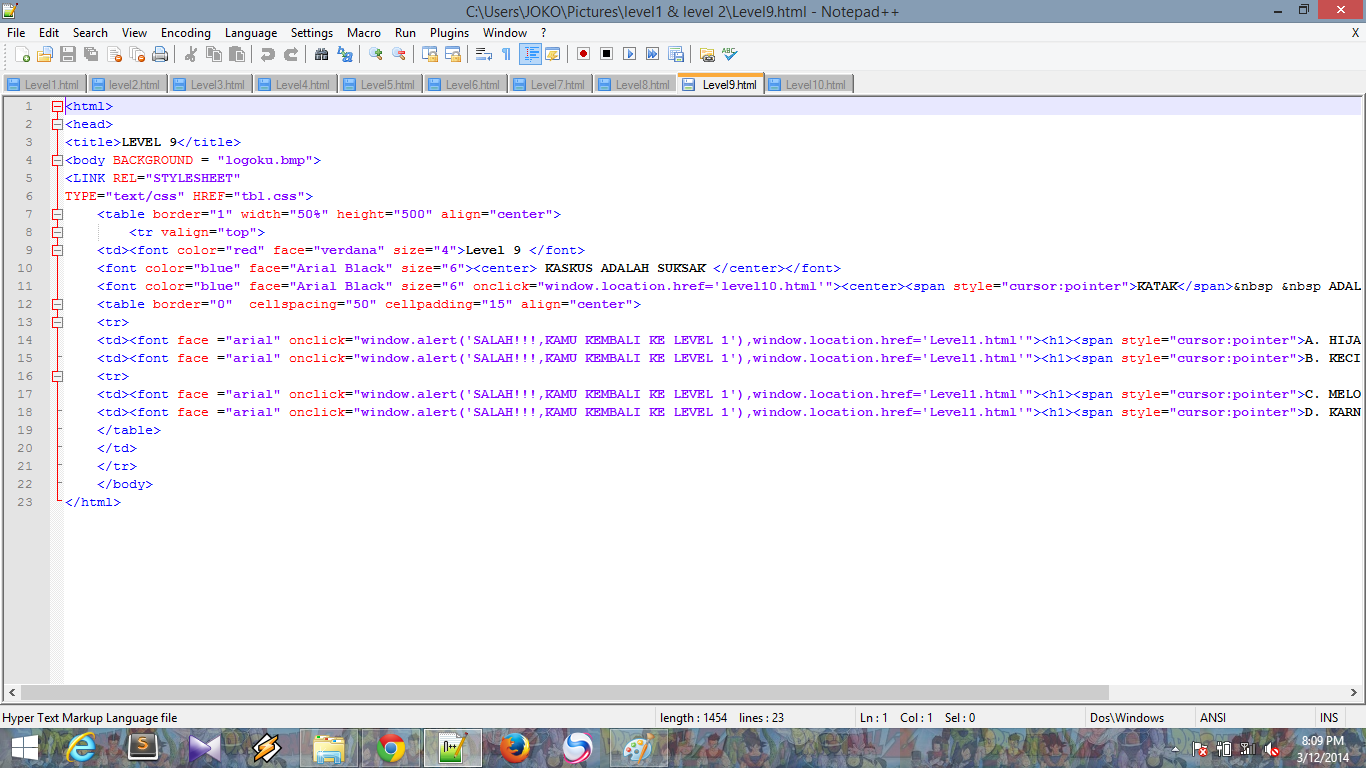Click line number 23 in the margin
Screen dimensions: 1366x768
26,502
